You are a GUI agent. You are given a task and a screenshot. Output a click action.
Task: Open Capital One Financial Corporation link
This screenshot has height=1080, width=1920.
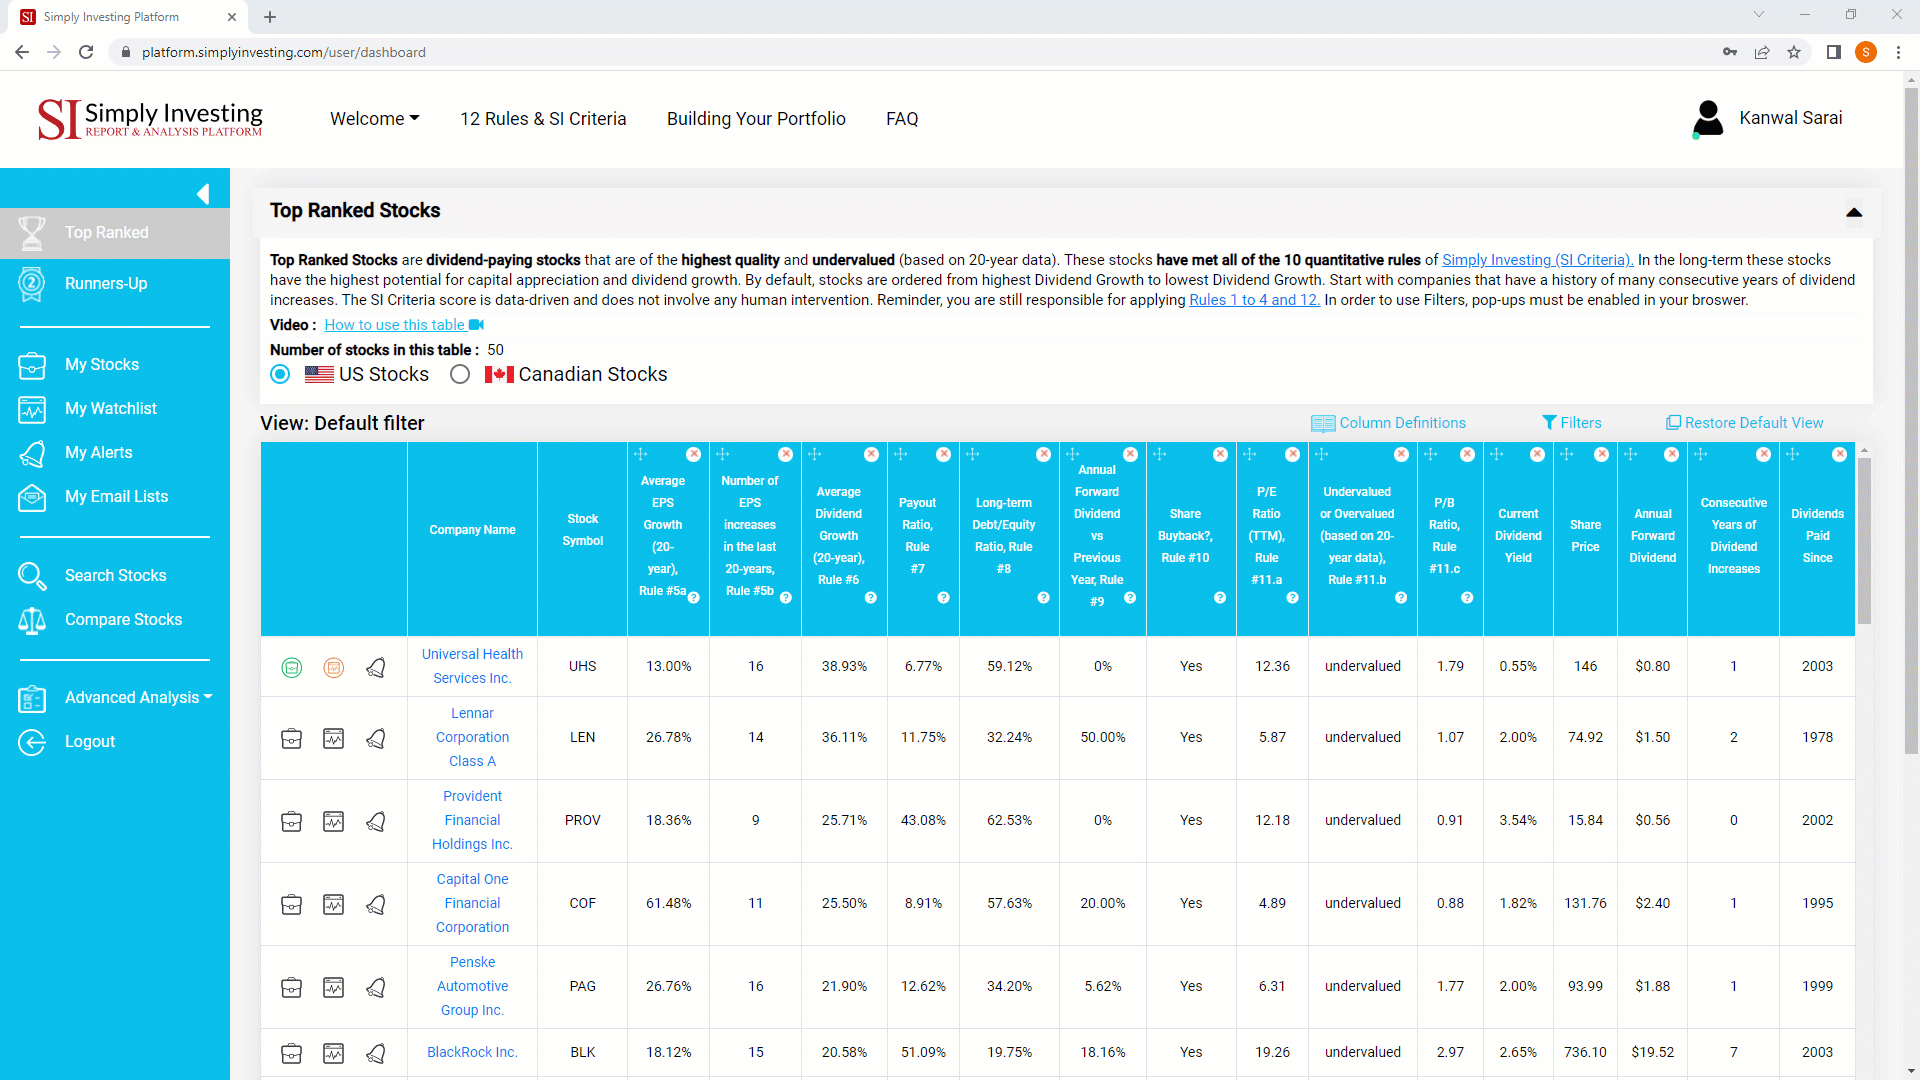point(472,903)
